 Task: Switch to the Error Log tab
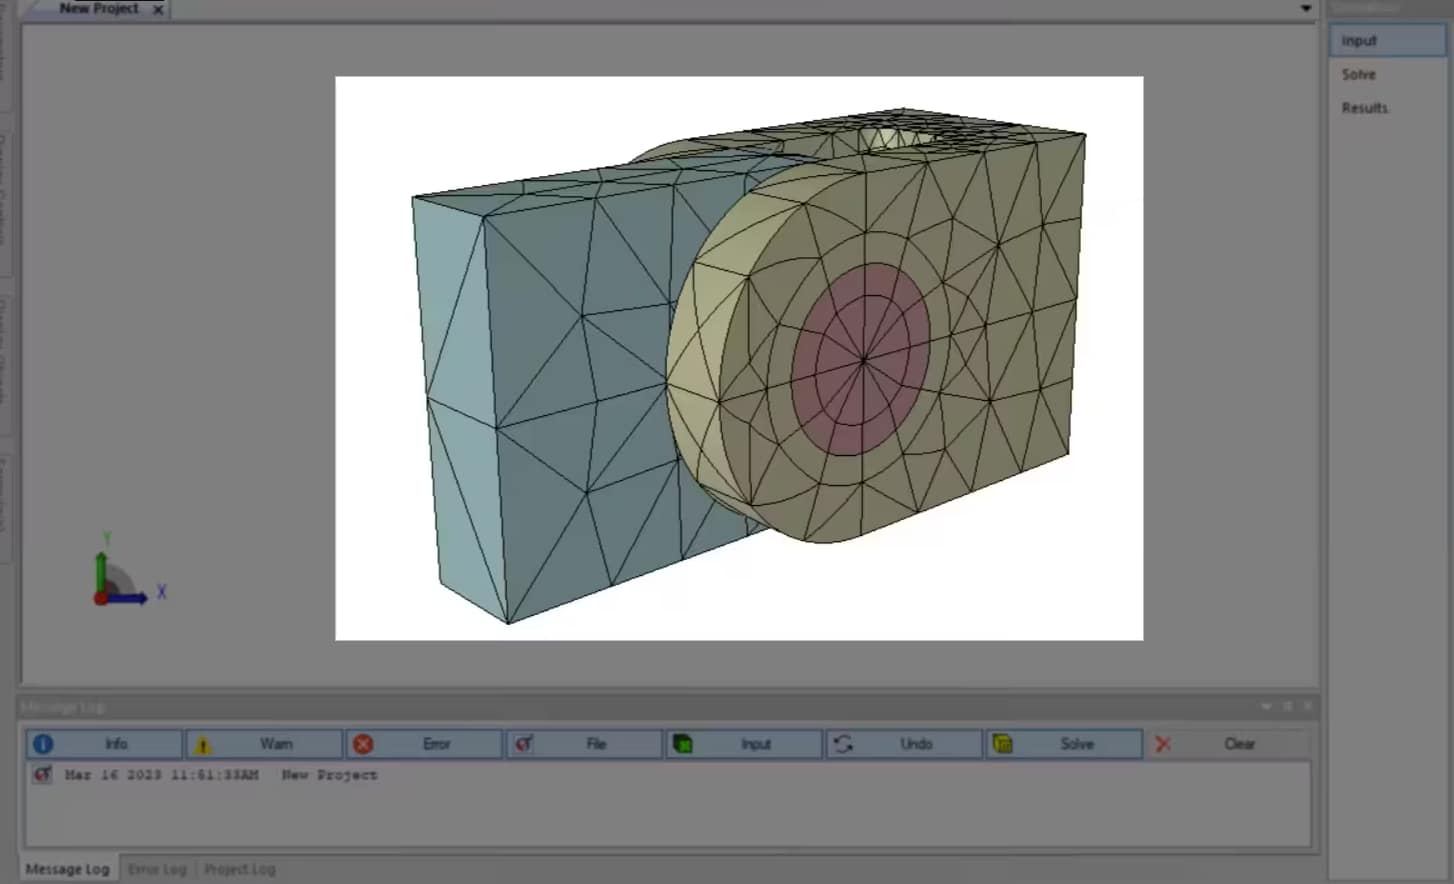(156, 869)
